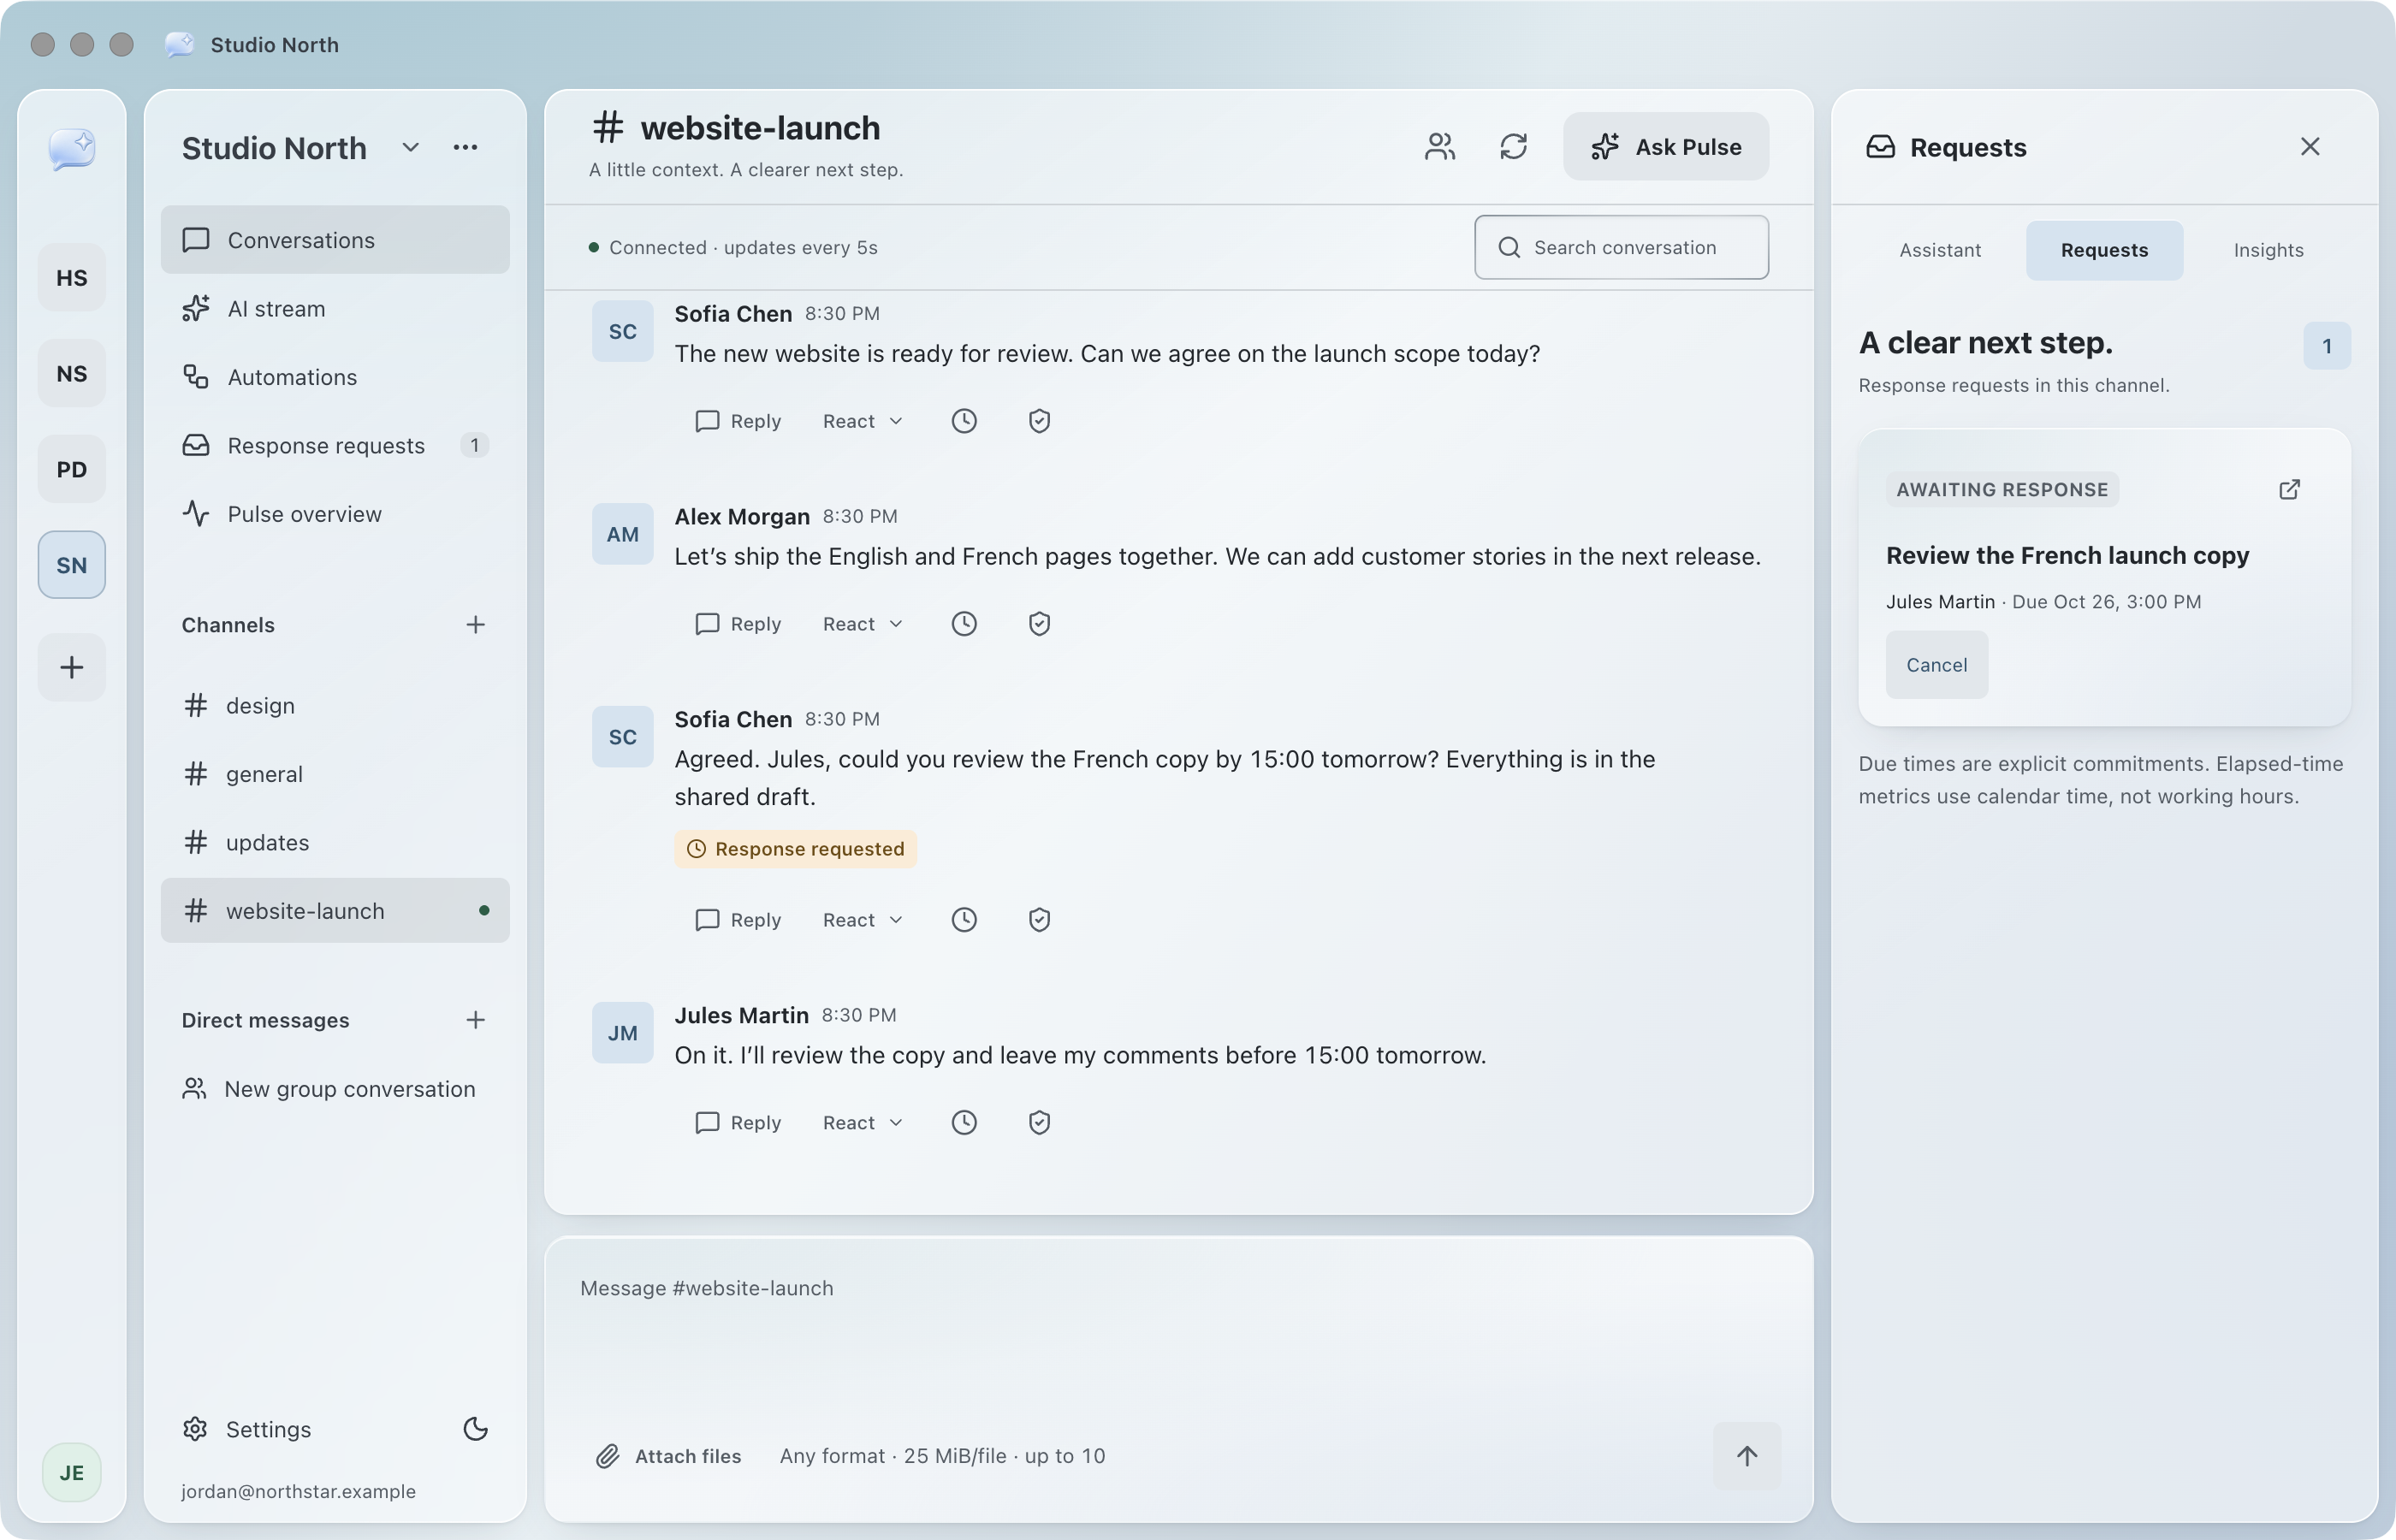
Task: Add a direct message with plus icon
Action: pos(475,1020)
